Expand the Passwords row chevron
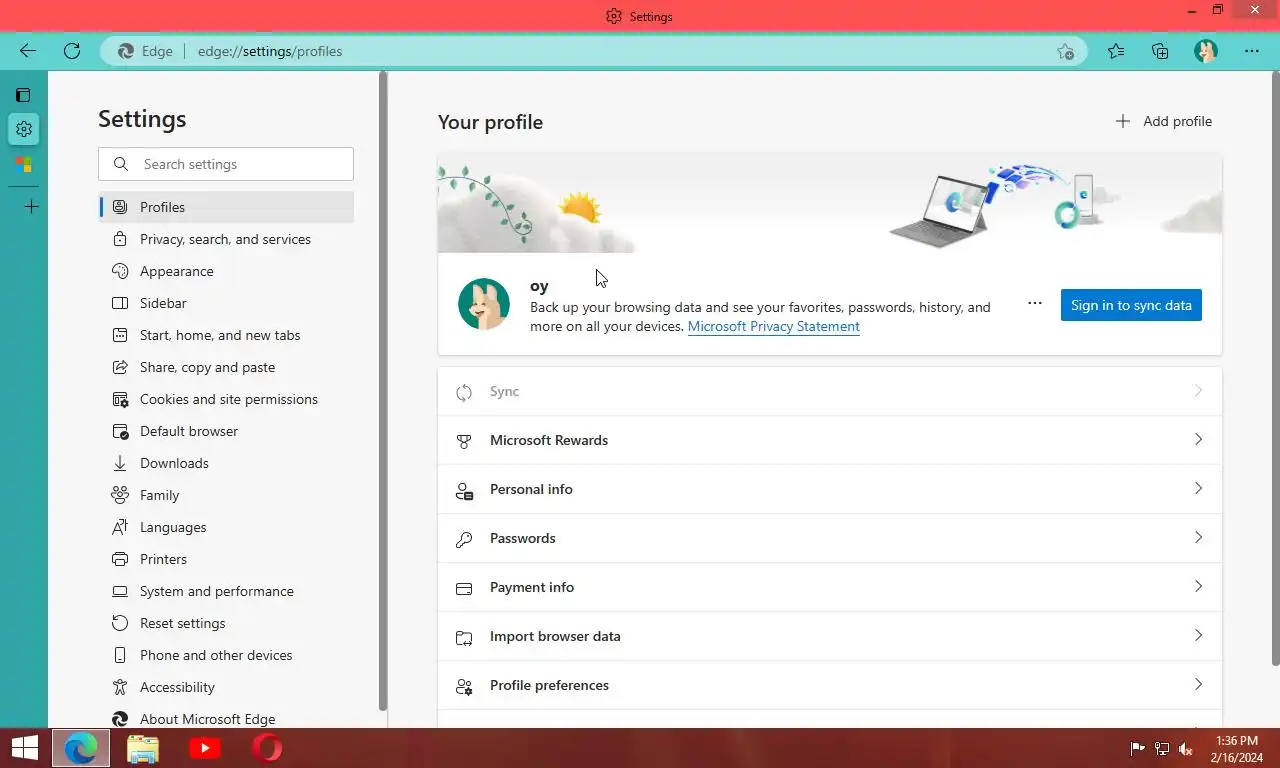 click(x=1198, y=538)
